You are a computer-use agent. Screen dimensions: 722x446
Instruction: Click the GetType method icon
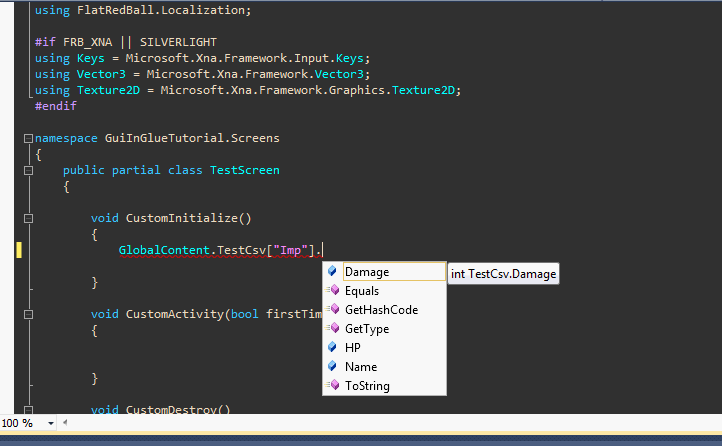tap(332, 329)
